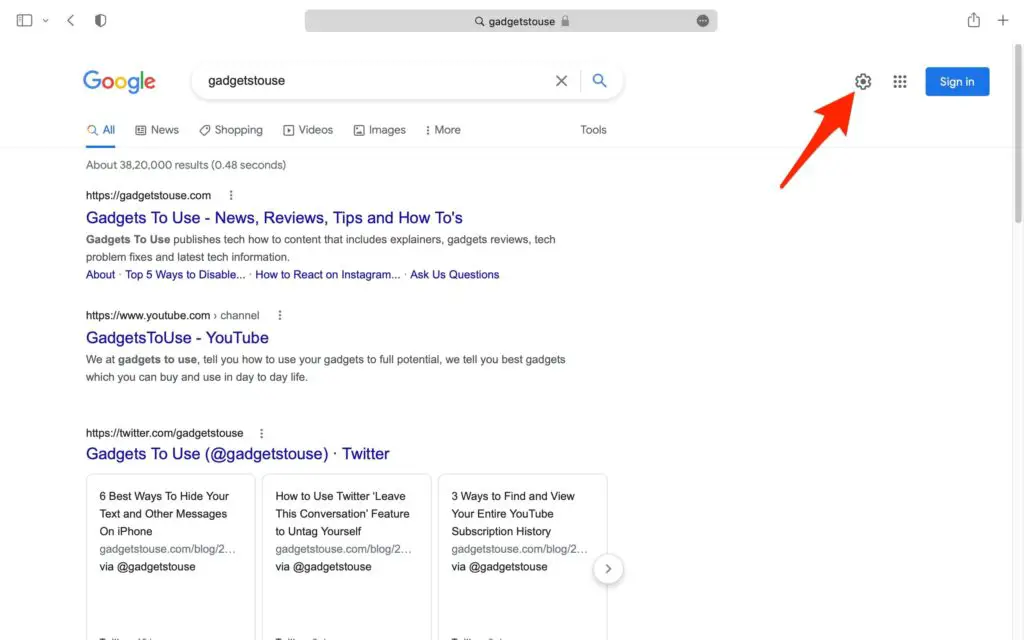Screen dimensions: 1024x640
Task: Switch to the Images tab
Action: pyautogui.click(x=379, y=130)
